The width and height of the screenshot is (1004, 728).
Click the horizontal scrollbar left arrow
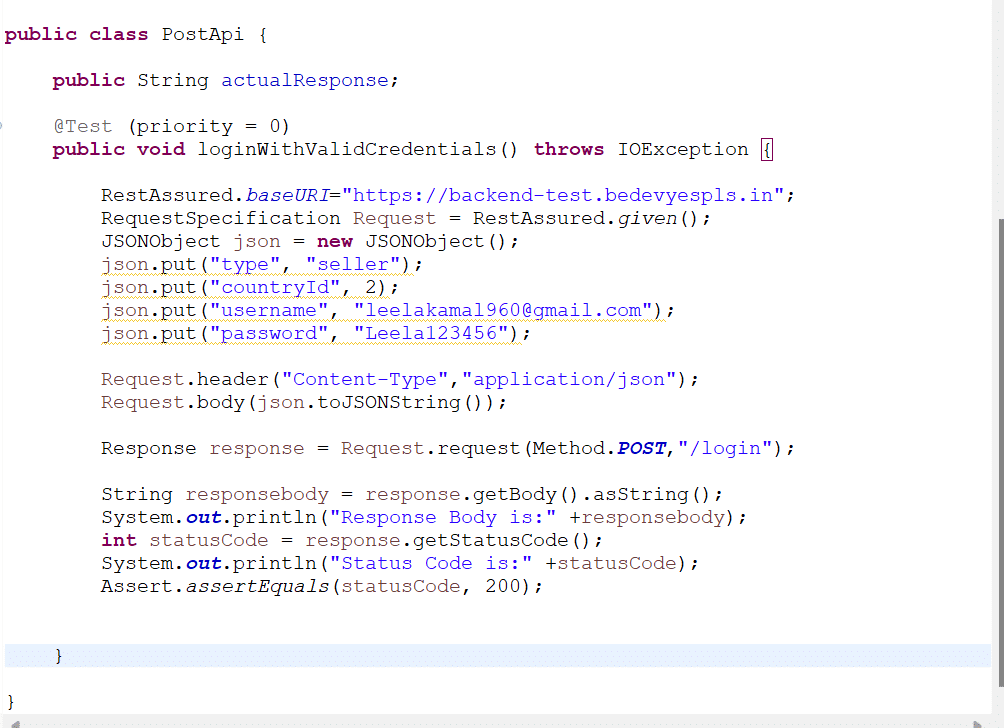(15, 724)
